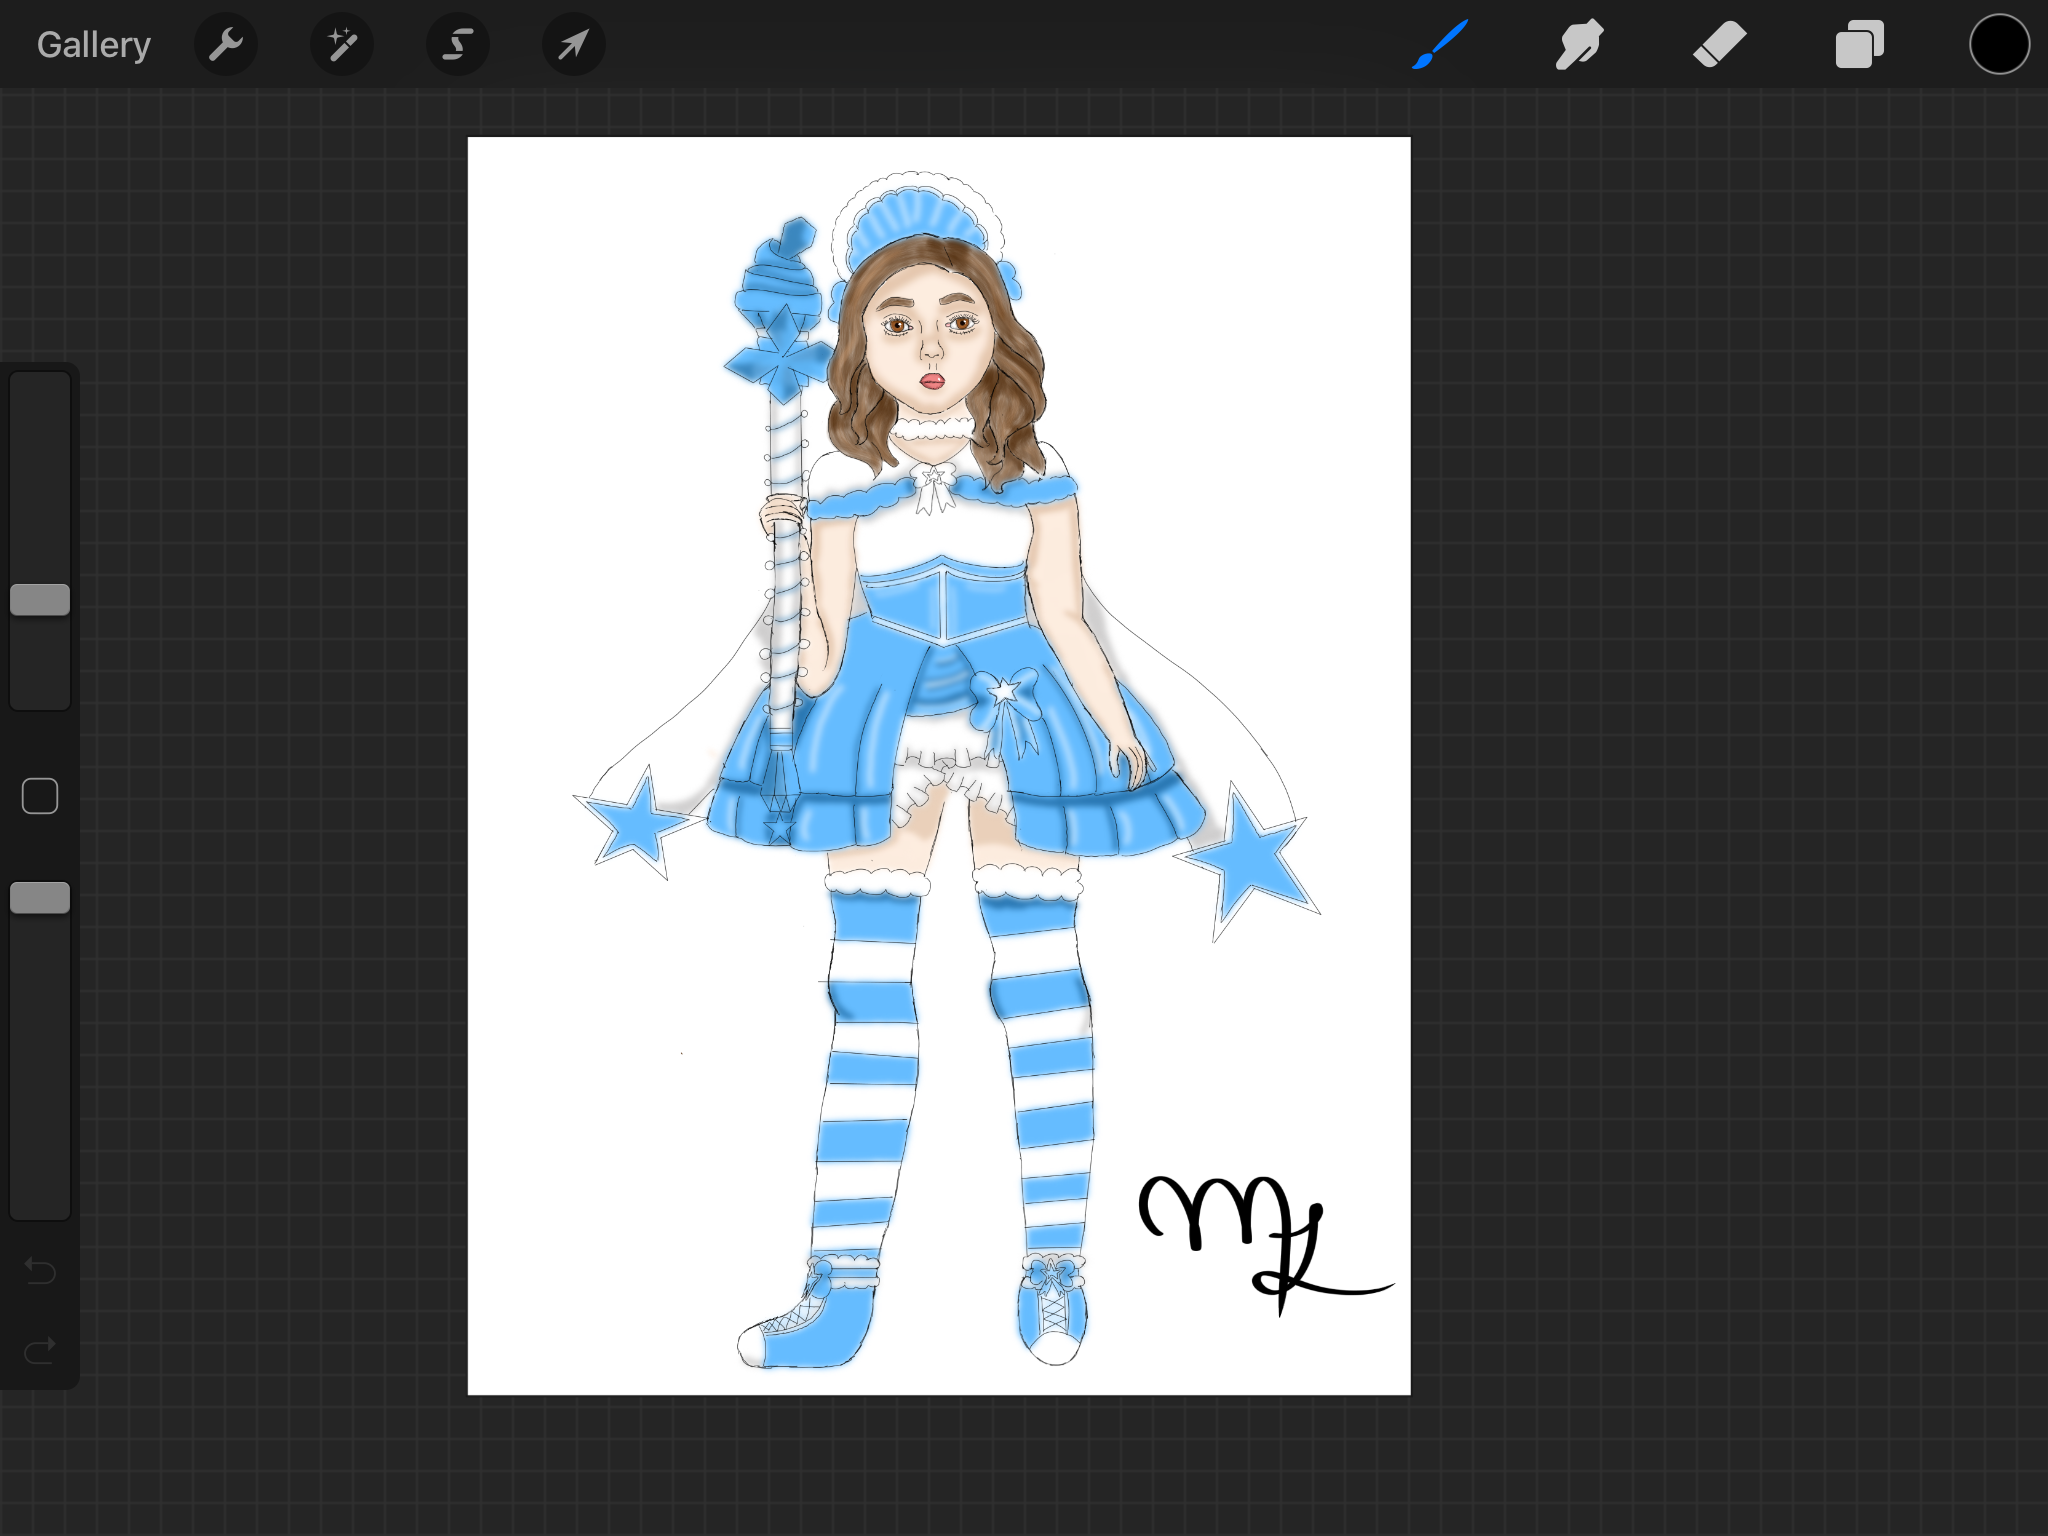Open the Actions wrench menu
The height and width of the screenshot is (1536, 2048).
226,45
